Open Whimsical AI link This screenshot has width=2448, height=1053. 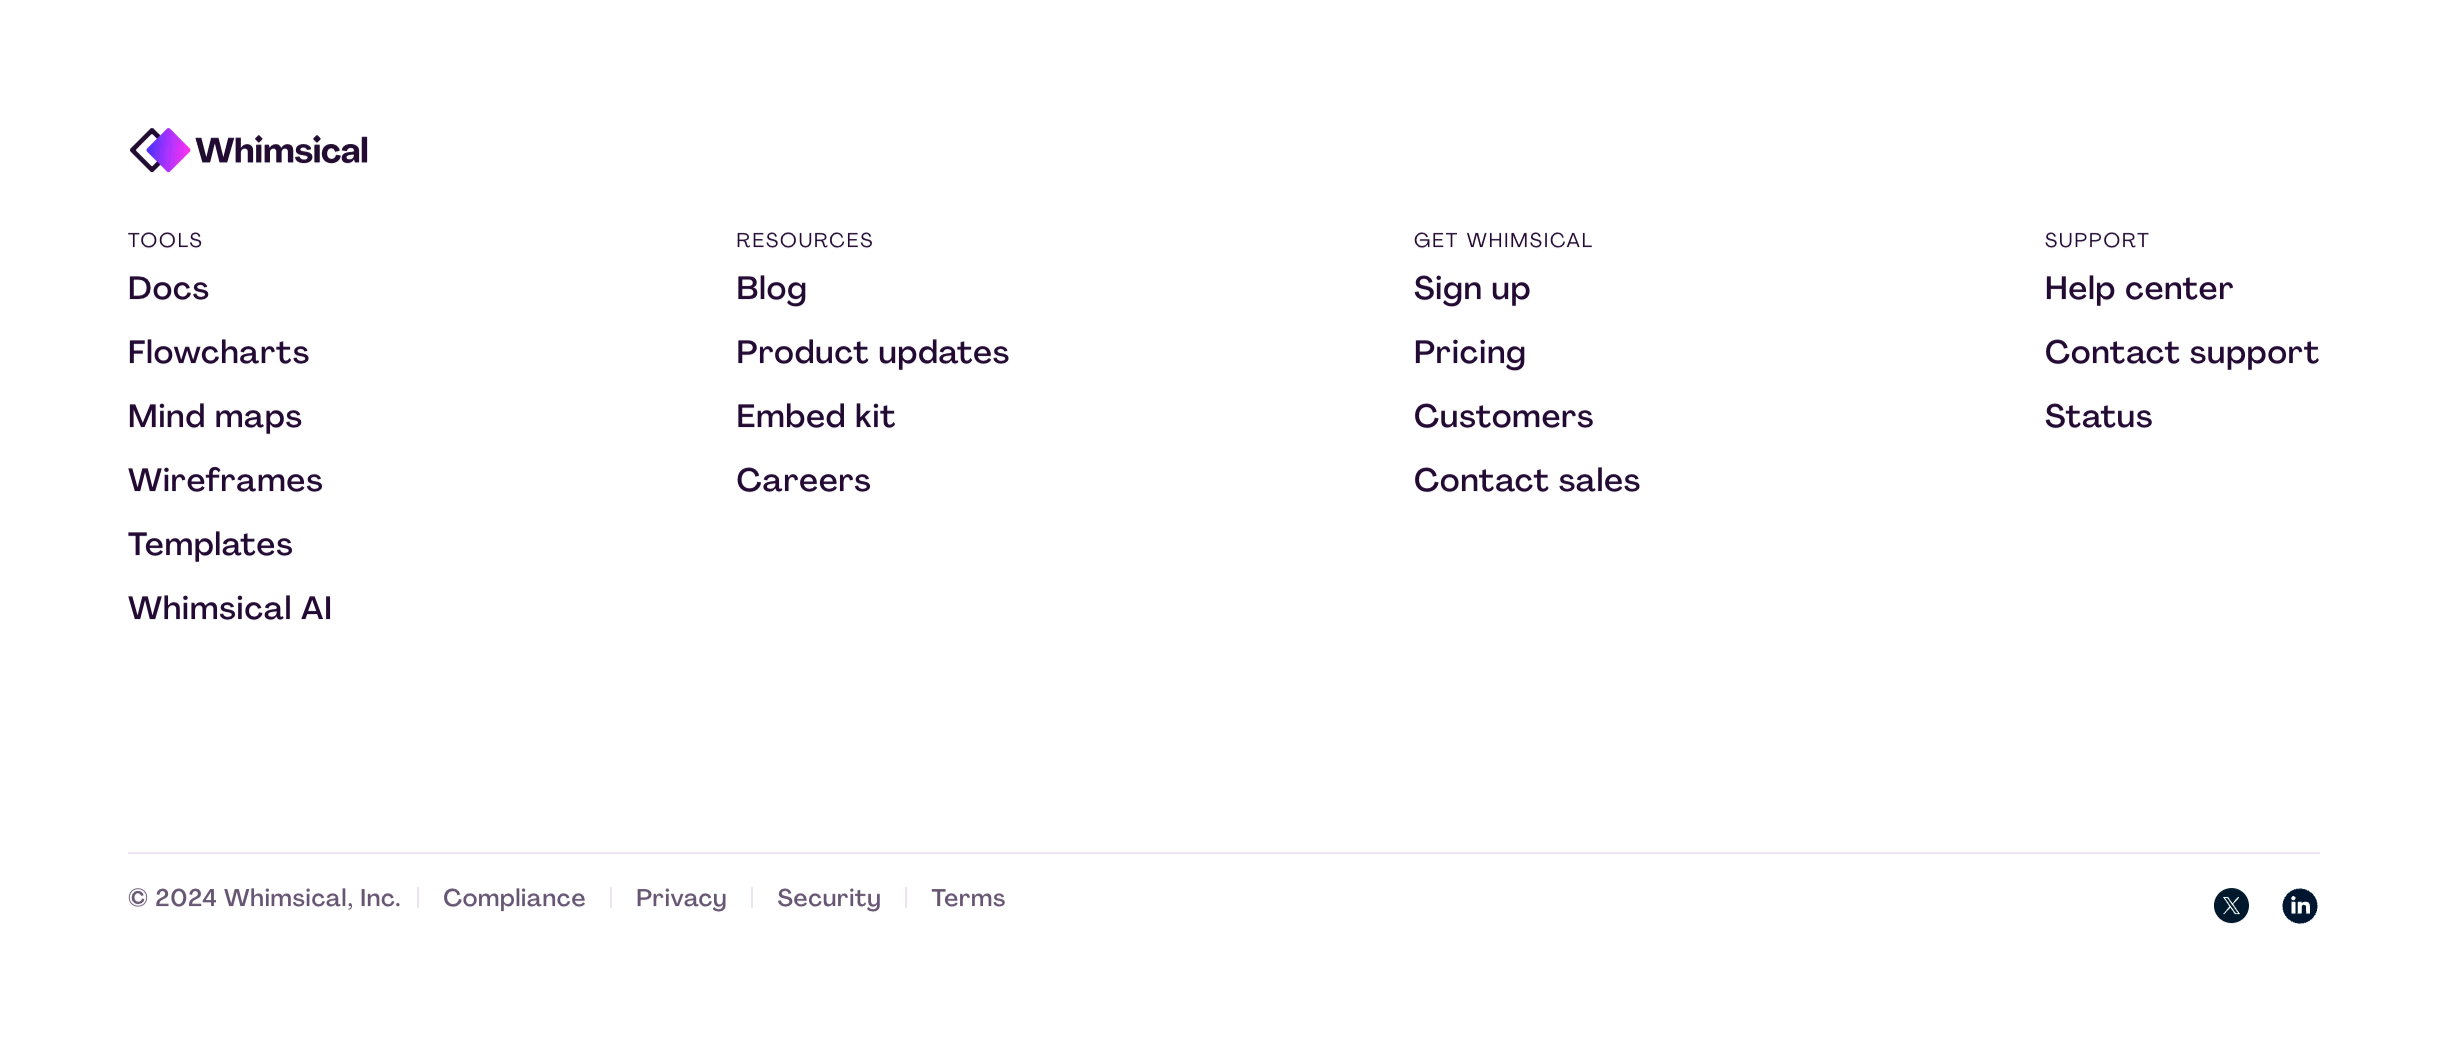230,609
